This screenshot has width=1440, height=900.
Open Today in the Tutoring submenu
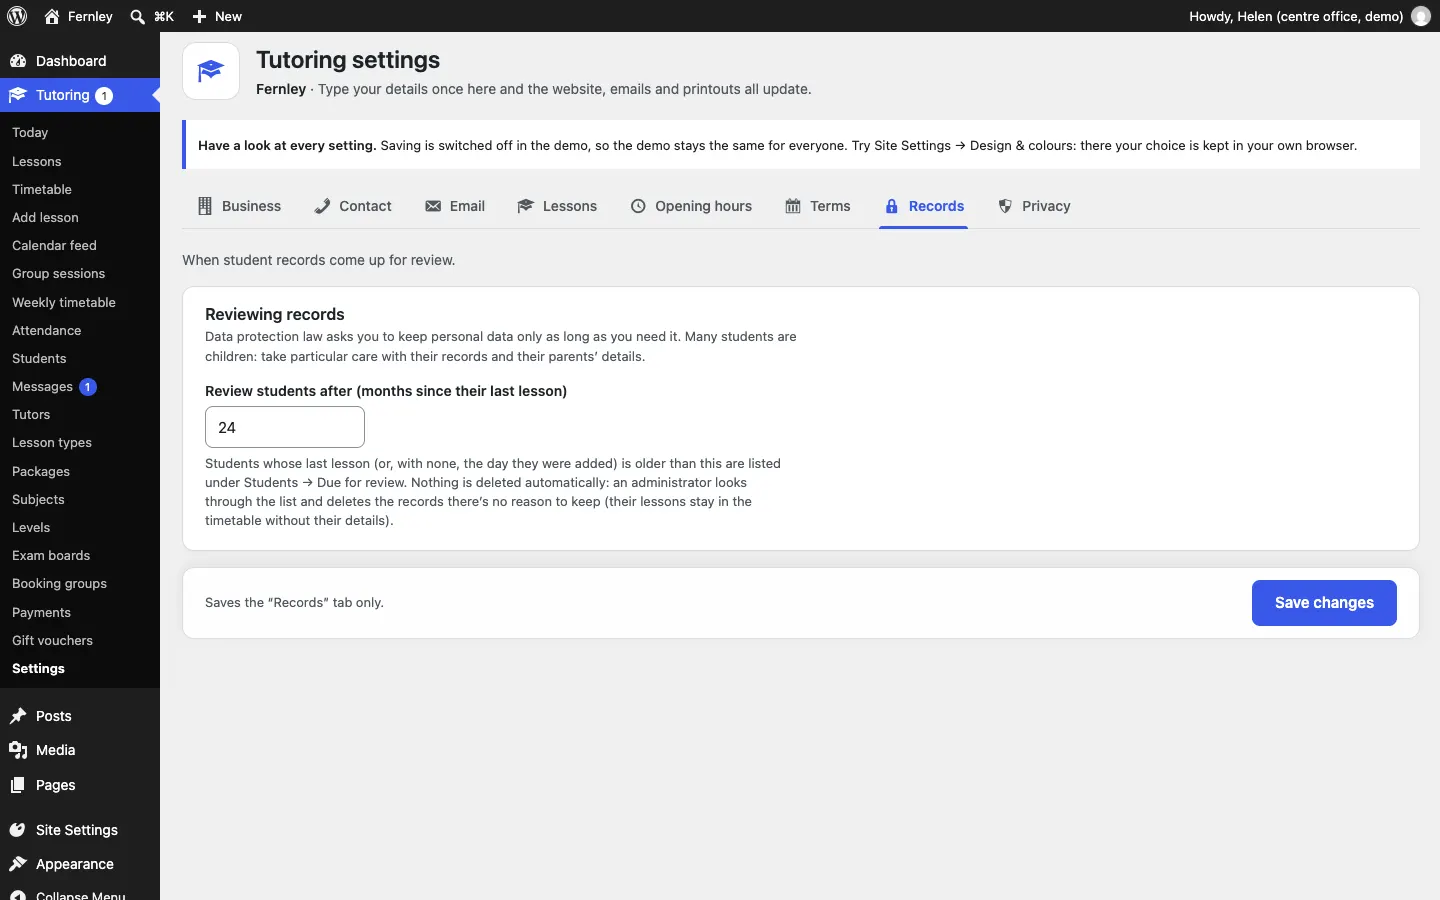(30, 132)
